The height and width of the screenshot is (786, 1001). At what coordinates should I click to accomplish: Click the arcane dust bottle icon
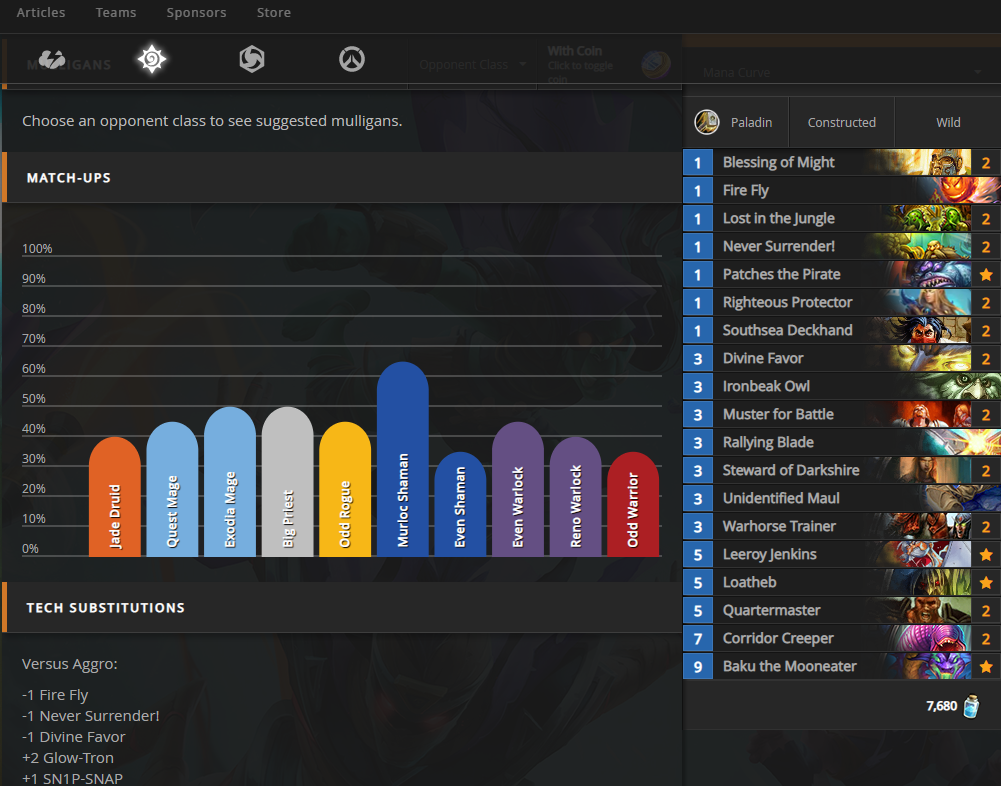coord(970,706)
